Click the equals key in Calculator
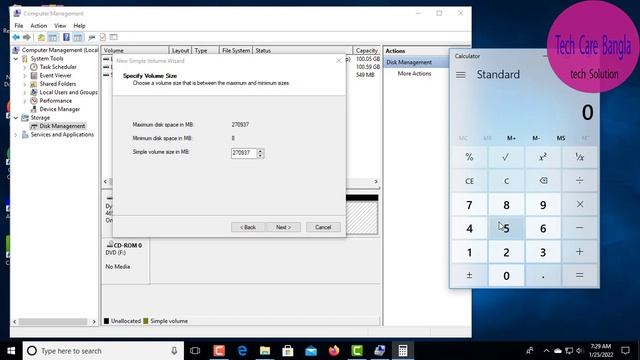Screen dimensions: 640x360 (580, 276)
